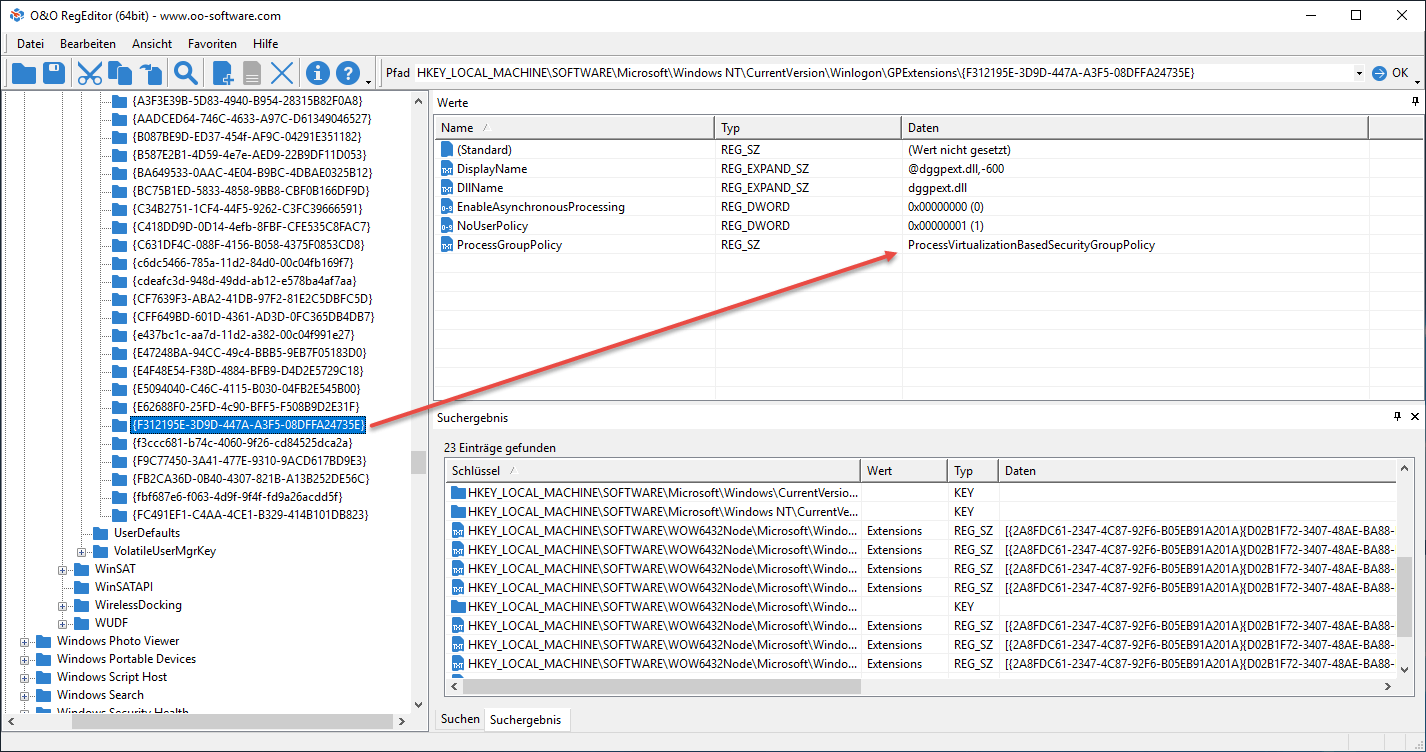1426x752 pixels.
Task: Click the paste icon in toolbar
Action: (x=150, y=73)
